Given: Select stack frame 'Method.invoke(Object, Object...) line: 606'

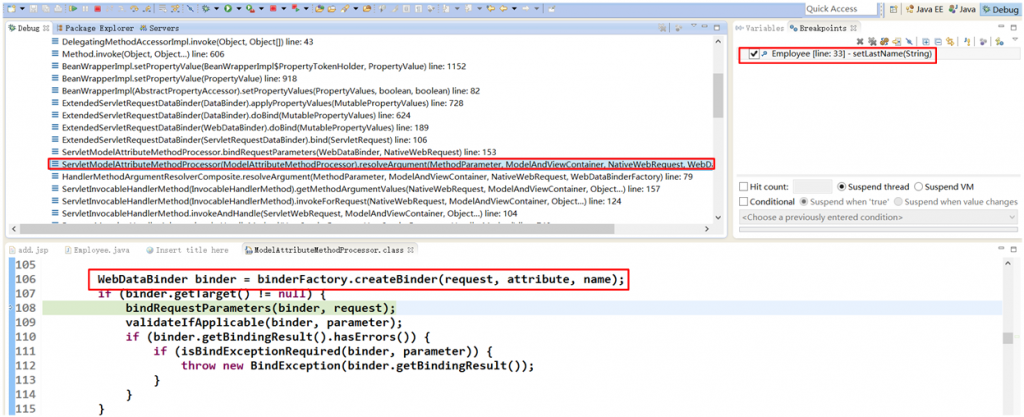Looking at the screenshot, I should point(143,54).
